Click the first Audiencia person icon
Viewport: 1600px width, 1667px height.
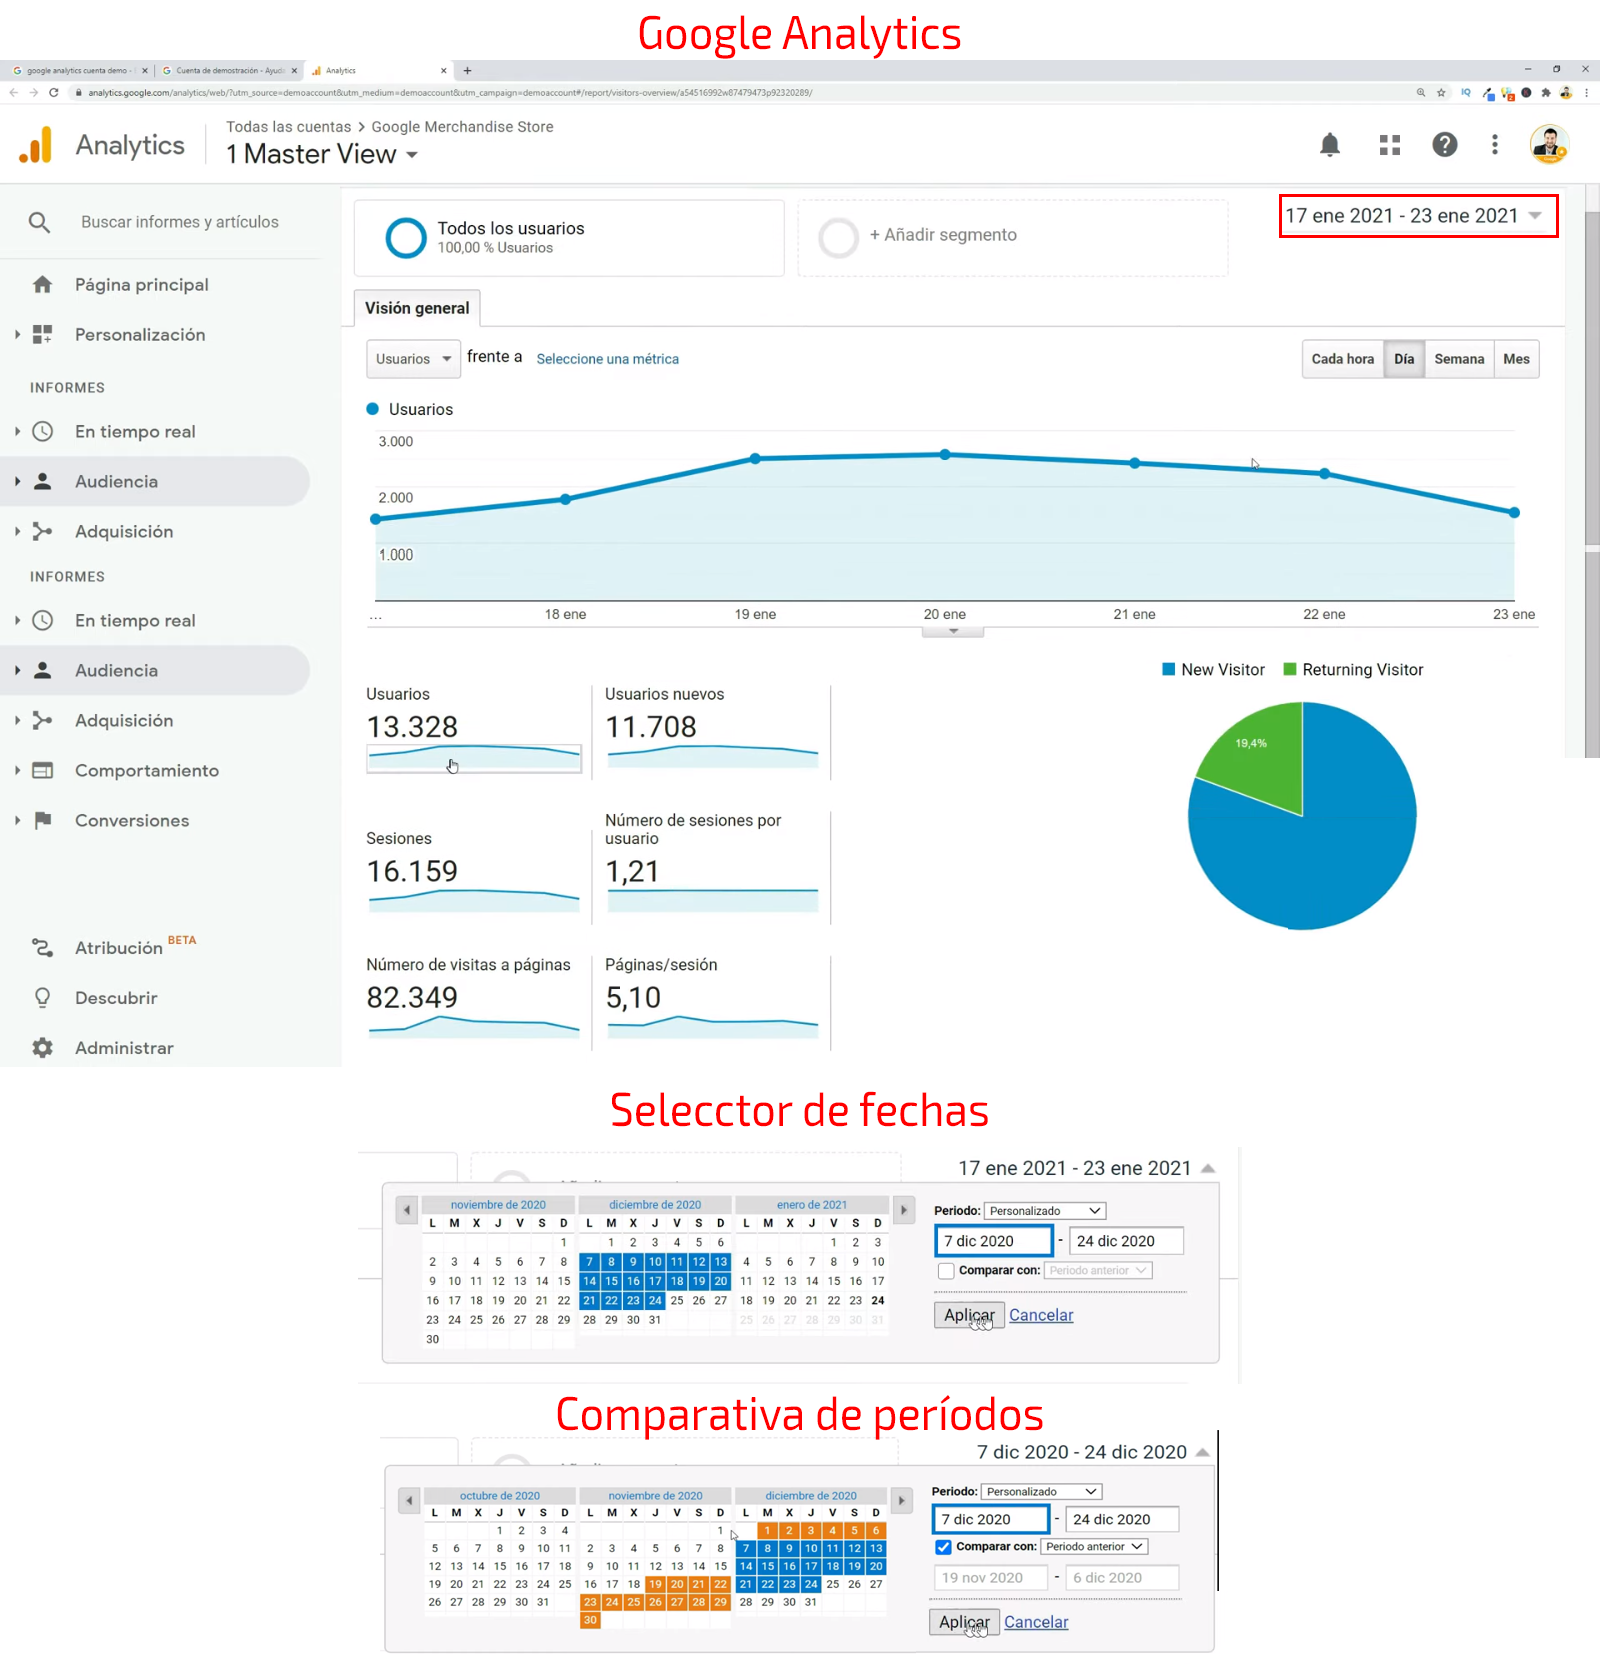[x=42, y=482]
